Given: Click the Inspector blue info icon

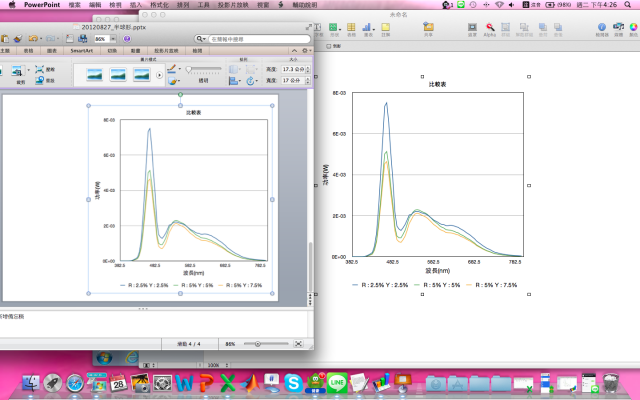Looking at the screenshot, I should coord(602,27).
